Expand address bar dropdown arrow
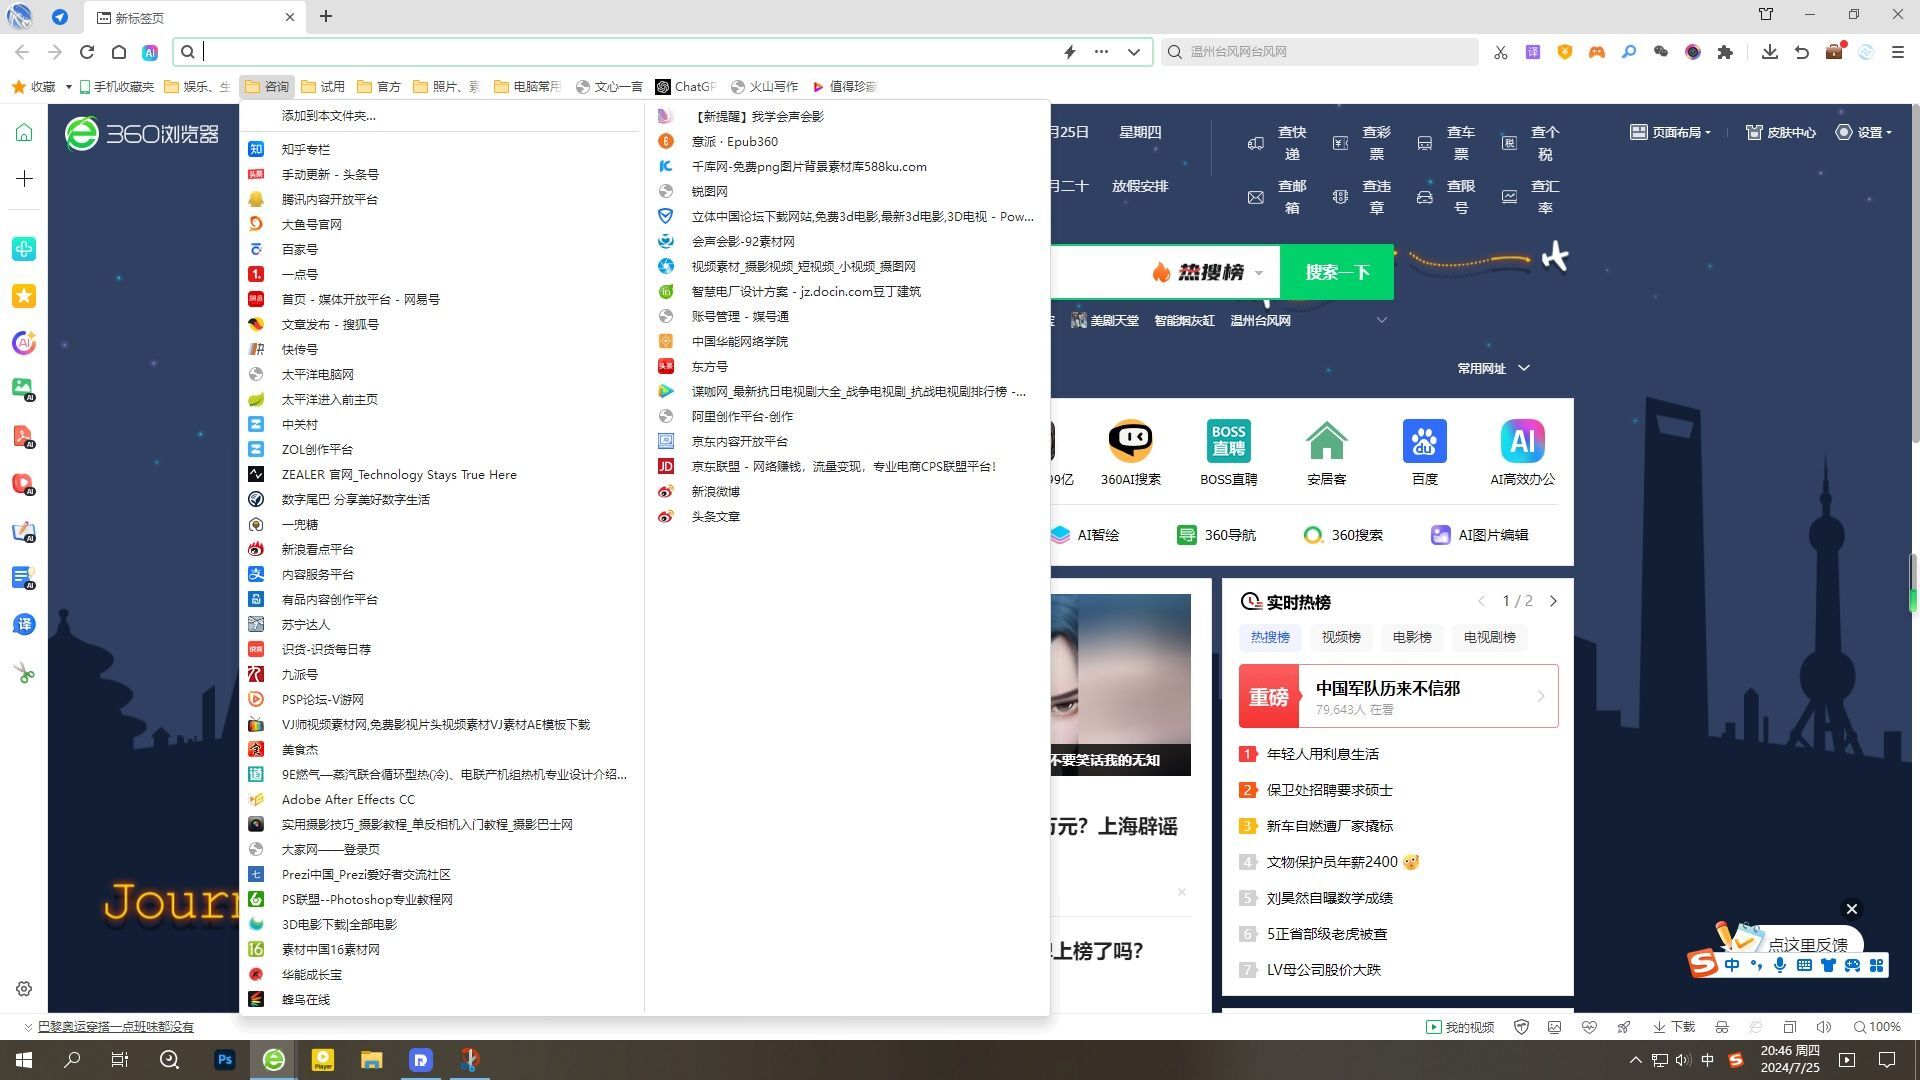The width and height of the screenshot is (1920, 1080). (x=1134, y=52)
